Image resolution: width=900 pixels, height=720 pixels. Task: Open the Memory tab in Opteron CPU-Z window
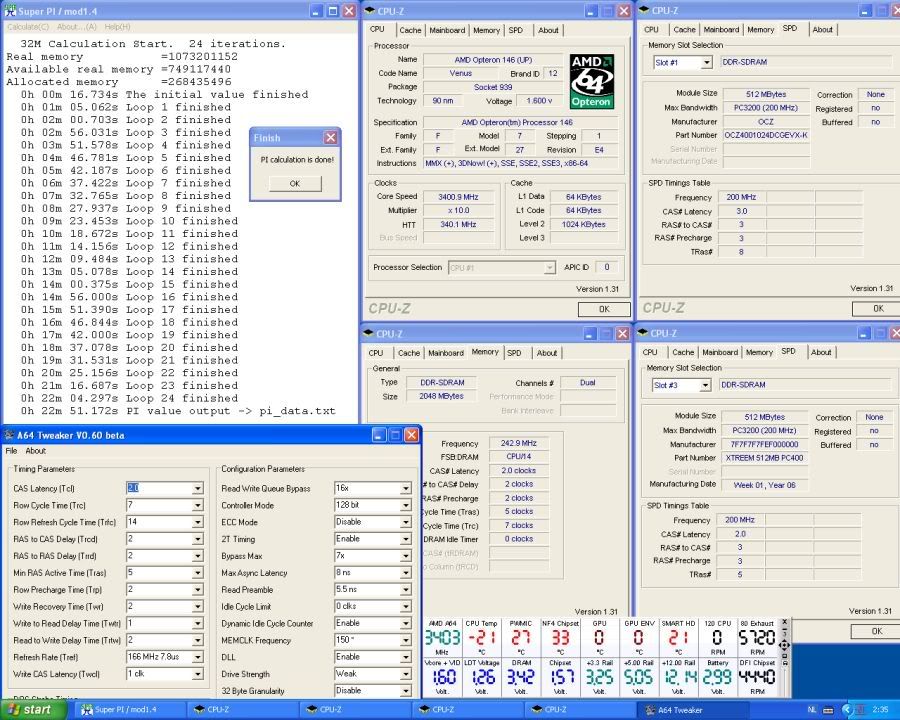click(486, 30)
